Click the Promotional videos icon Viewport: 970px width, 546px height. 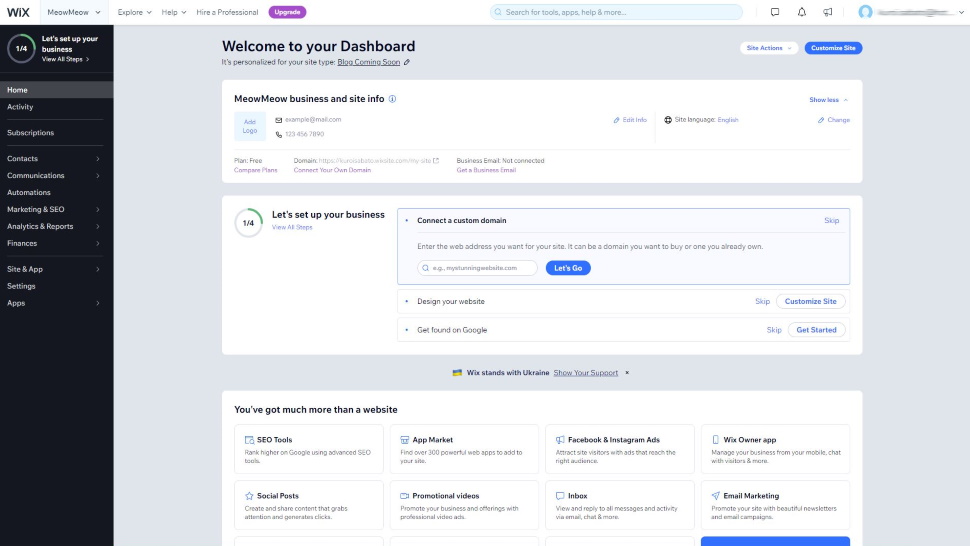(405, 496)
